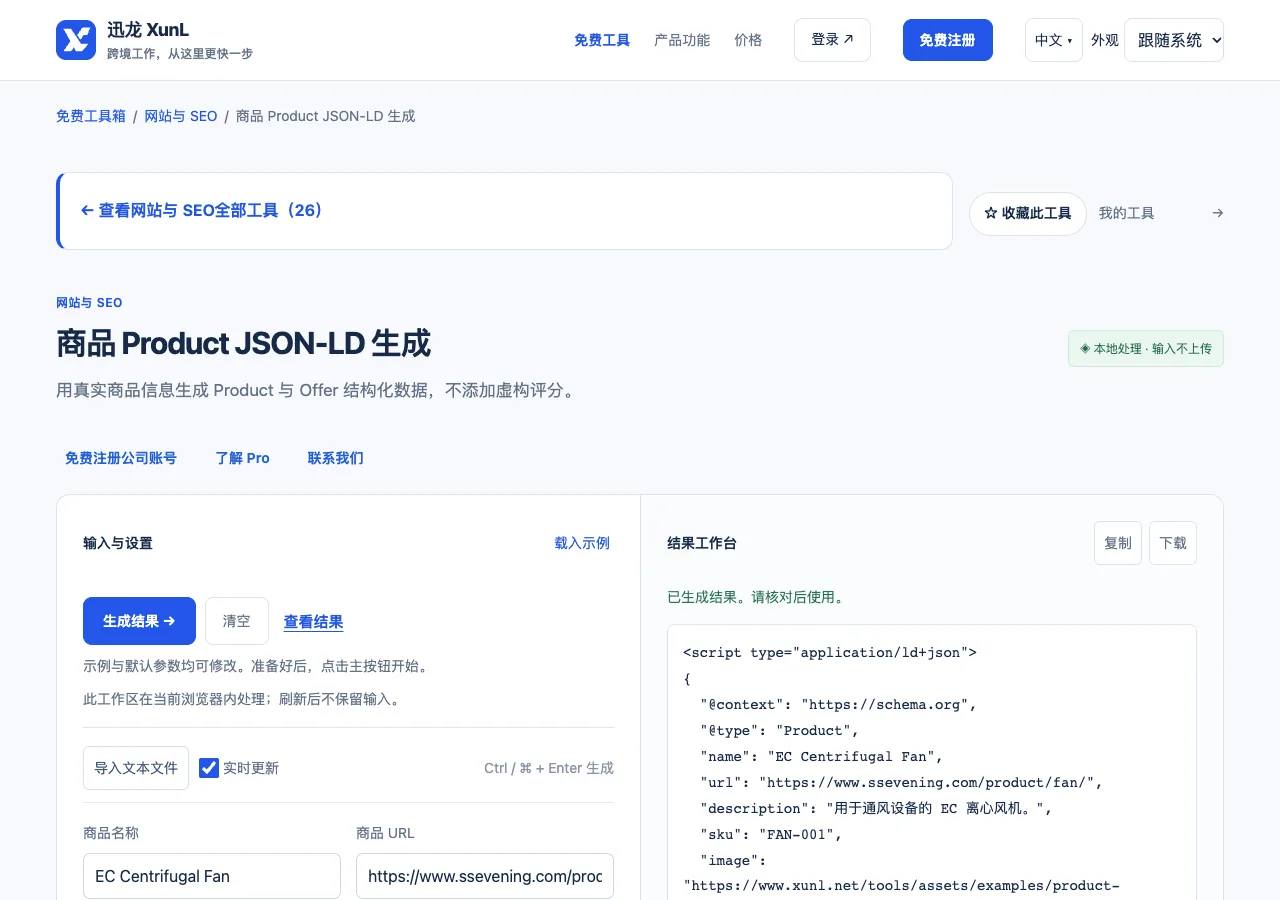
Task: Click the 输入与设置 heading
Action: [x=118, y=543]
